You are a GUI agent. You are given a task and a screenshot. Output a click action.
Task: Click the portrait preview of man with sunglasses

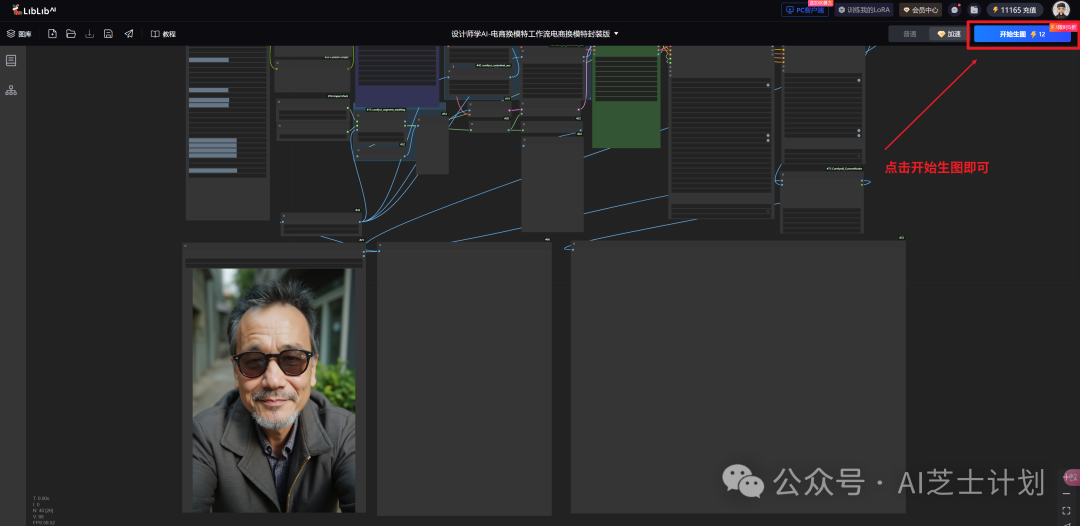273,390
